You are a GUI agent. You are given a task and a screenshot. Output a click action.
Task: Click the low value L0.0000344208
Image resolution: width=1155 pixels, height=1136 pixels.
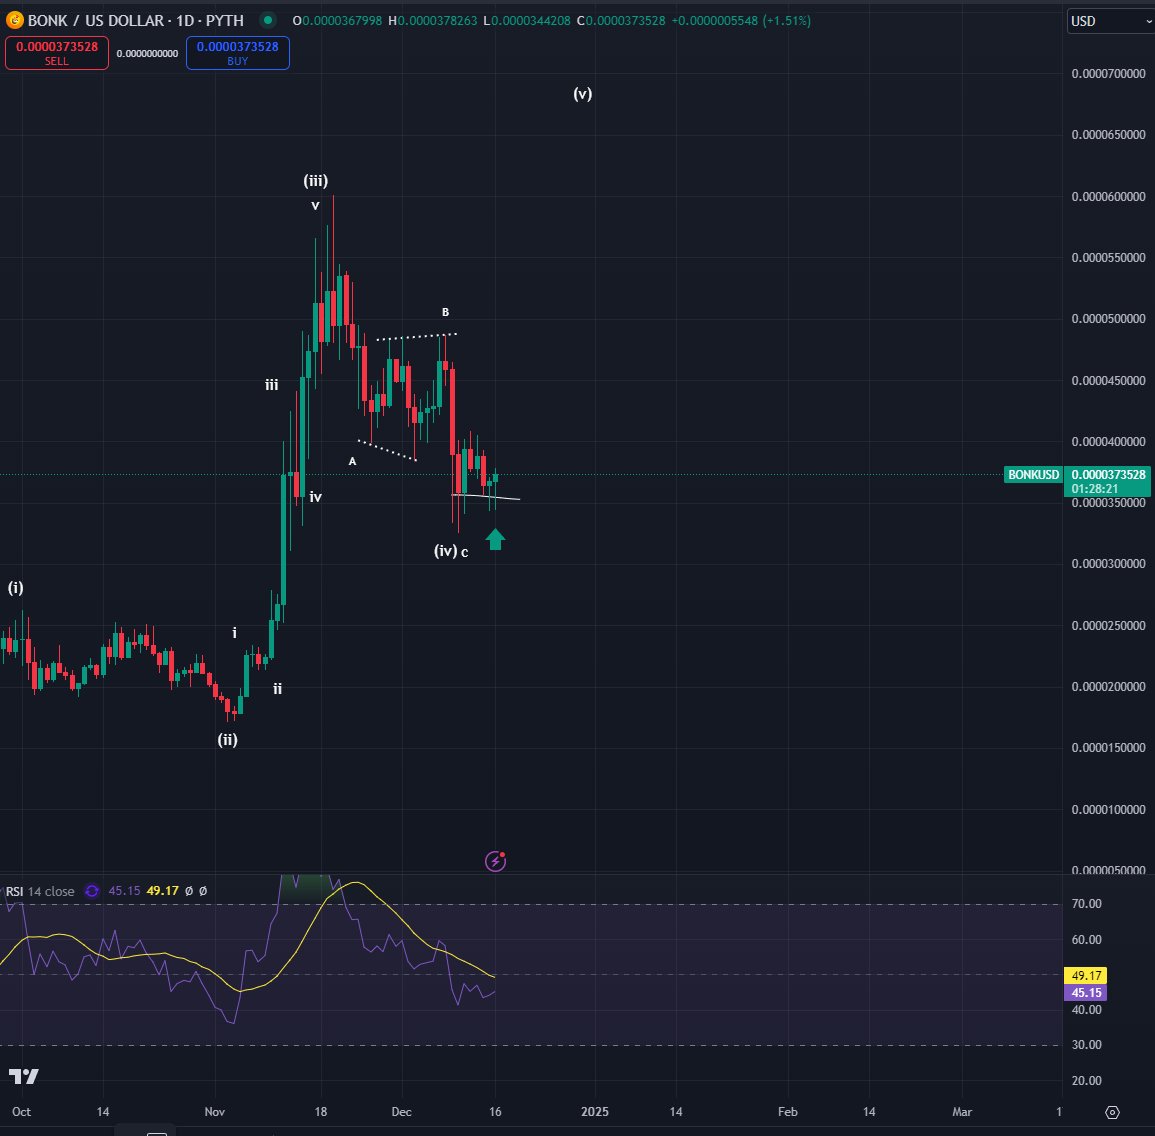click(527, 21)
